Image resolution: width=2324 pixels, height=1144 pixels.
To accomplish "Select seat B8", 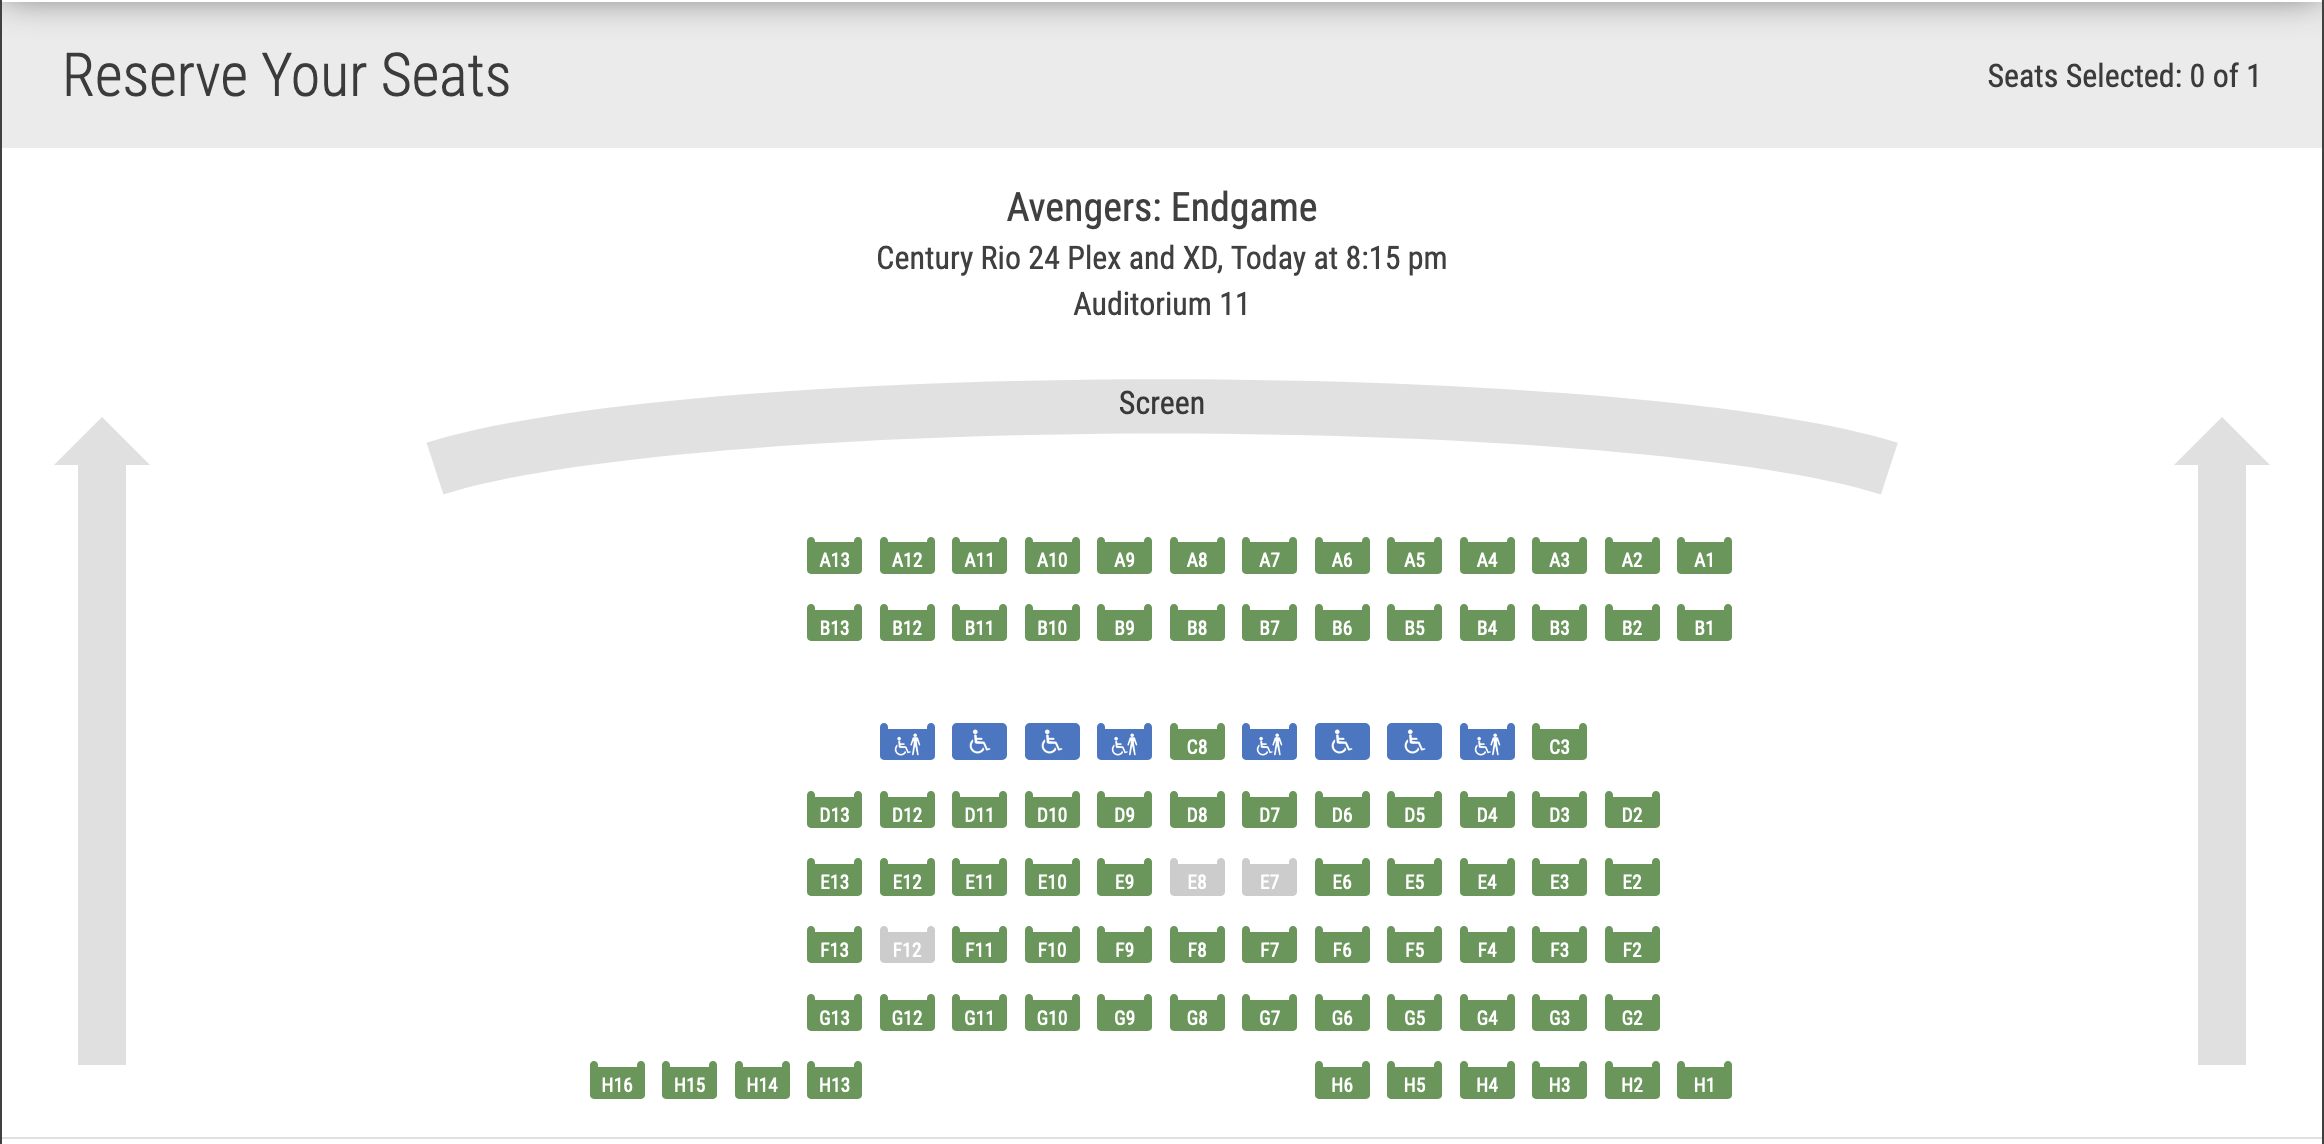I will click(x=1197, y=624).
